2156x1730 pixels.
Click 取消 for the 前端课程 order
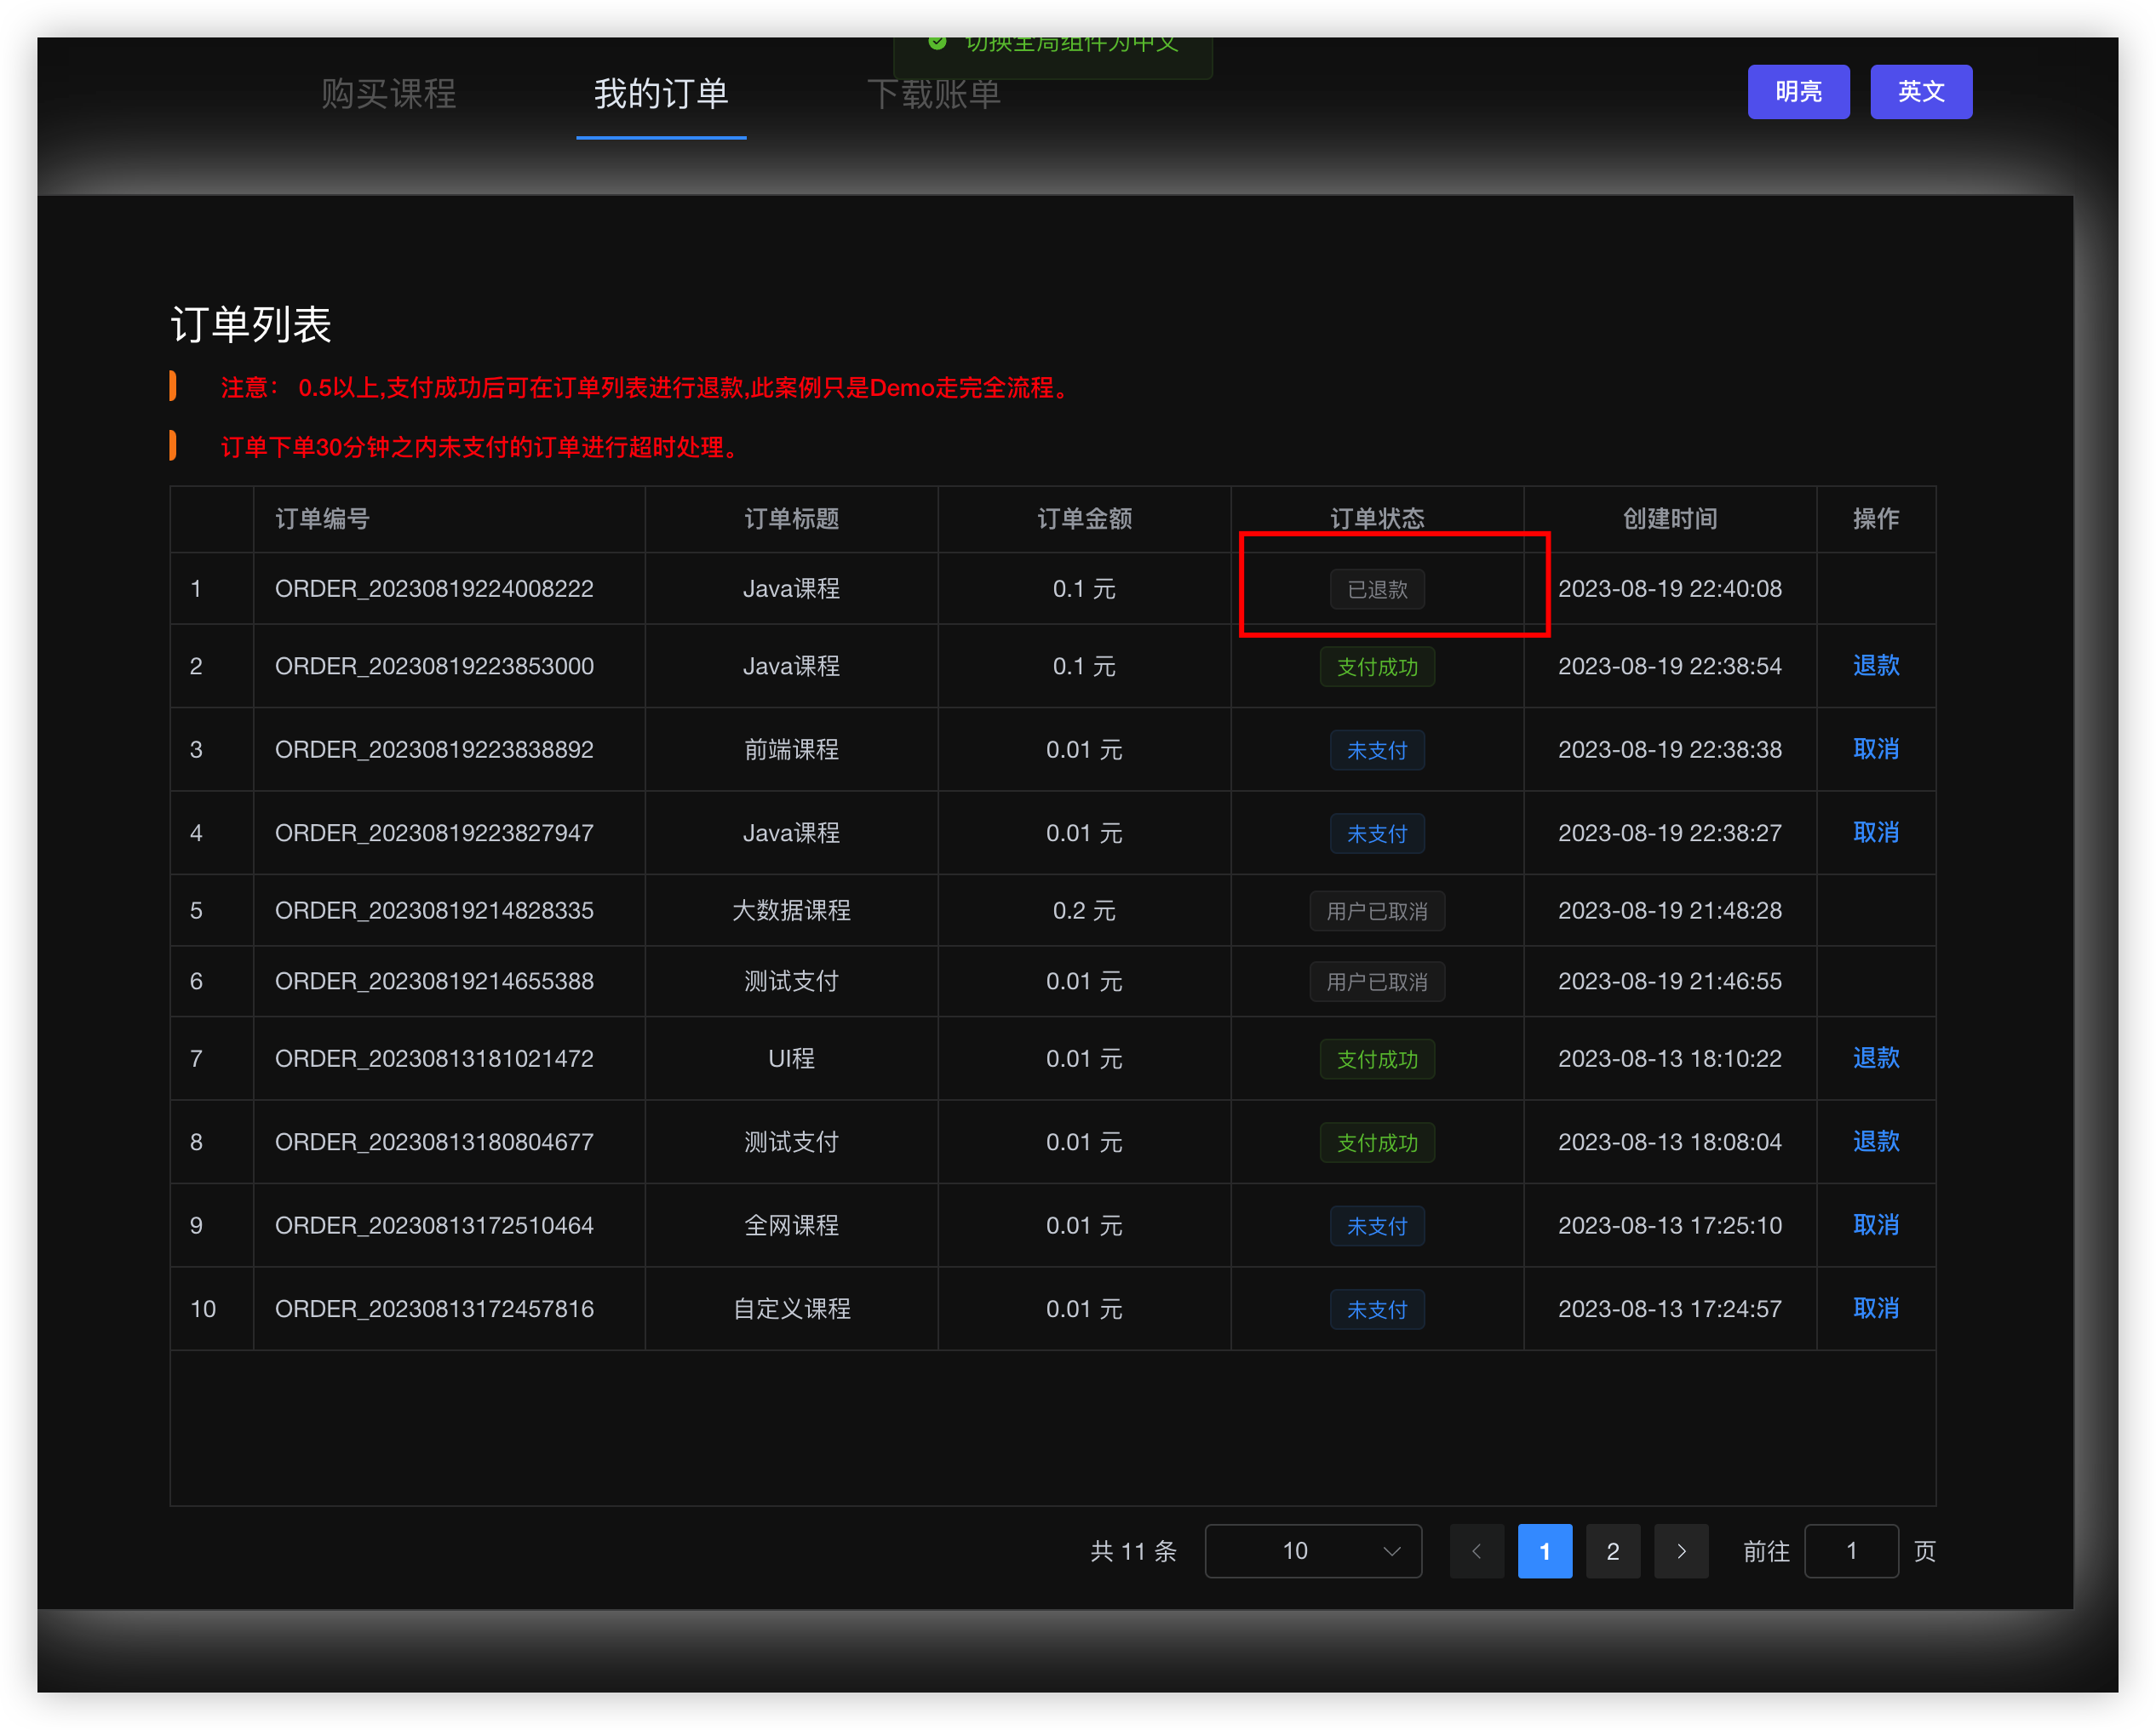(x=1875, y=749)
